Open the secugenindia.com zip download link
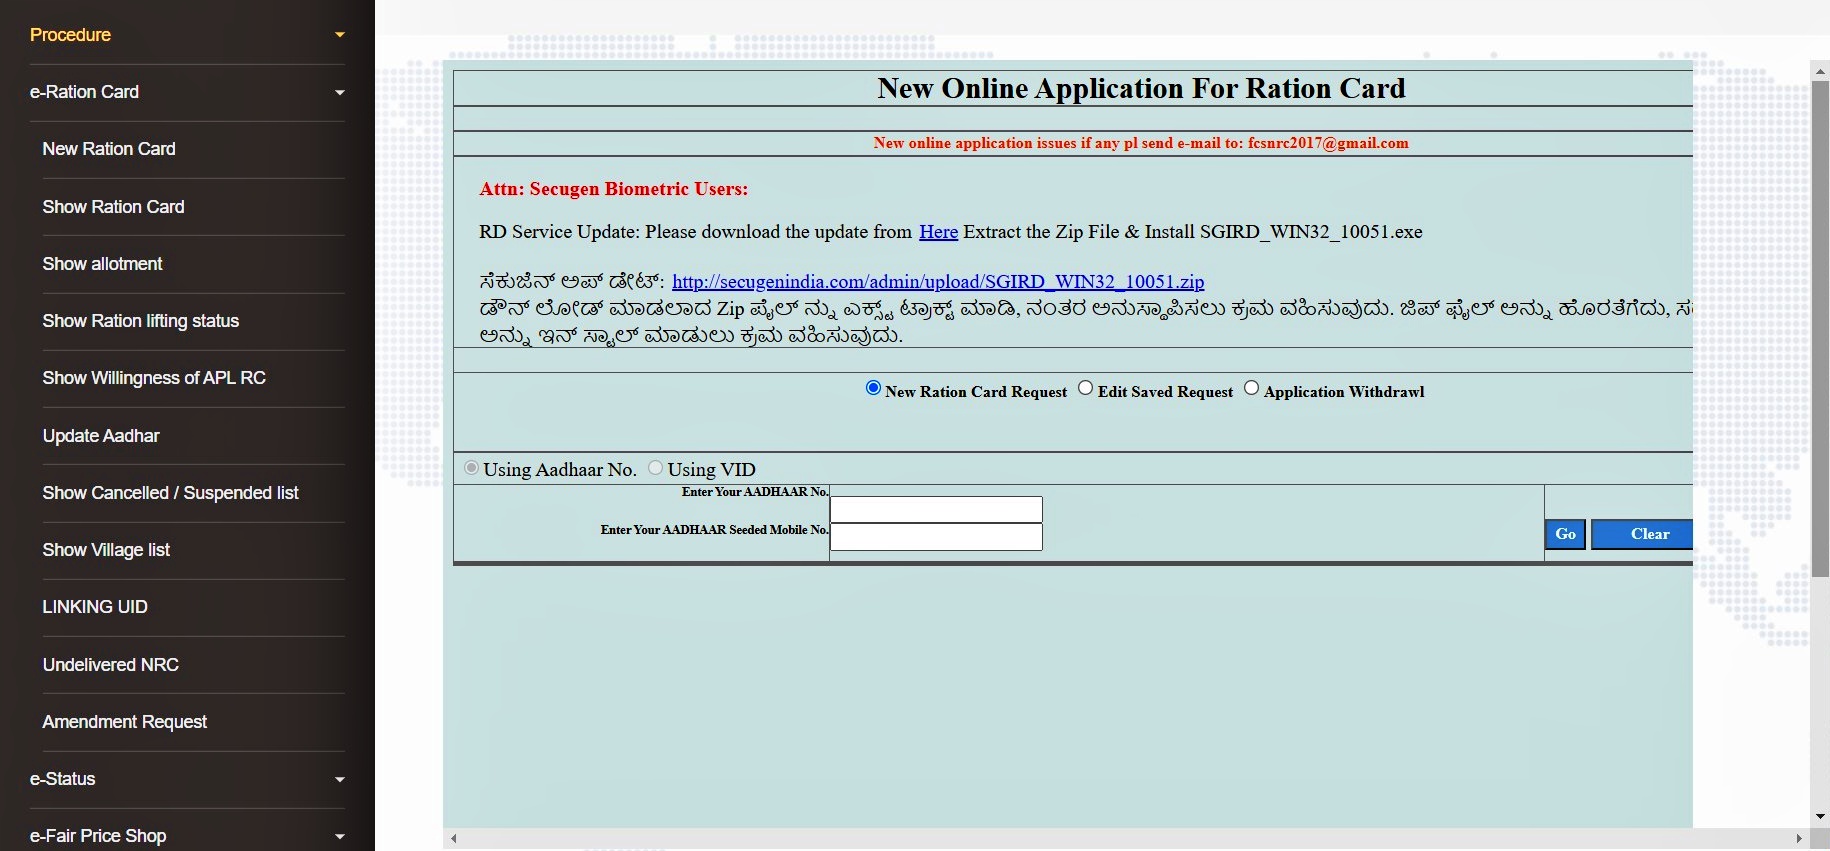This screenshot has height=851, width=1830. [938, 282]
